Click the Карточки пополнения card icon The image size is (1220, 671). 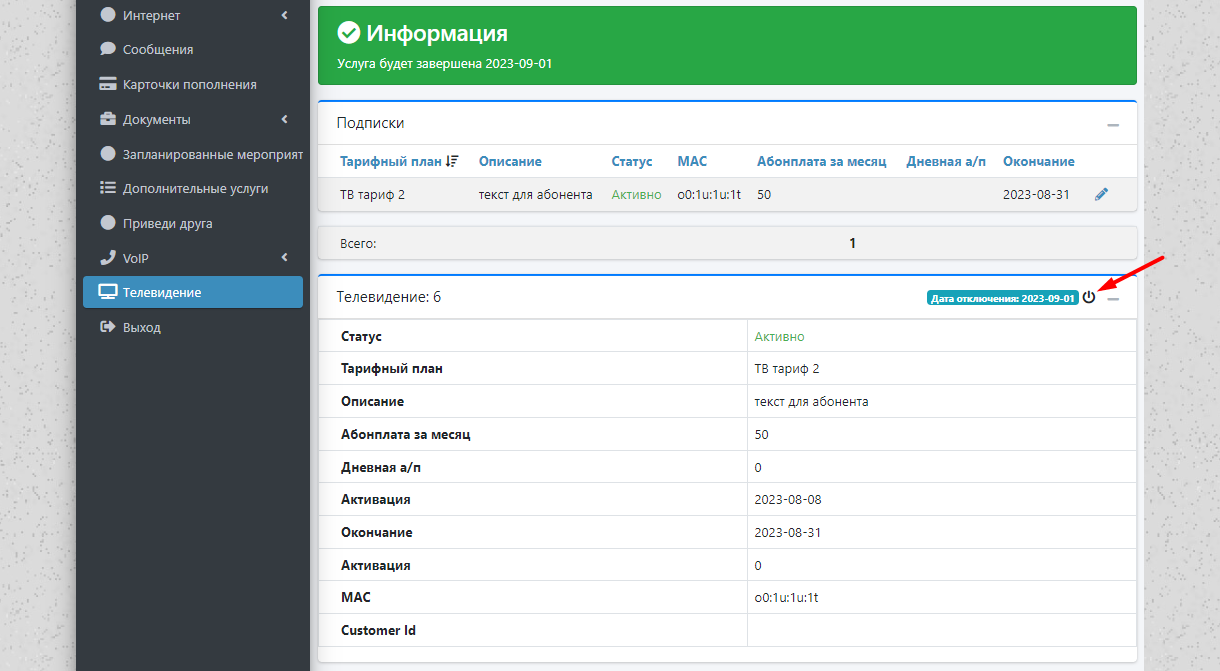coord(108,84)
